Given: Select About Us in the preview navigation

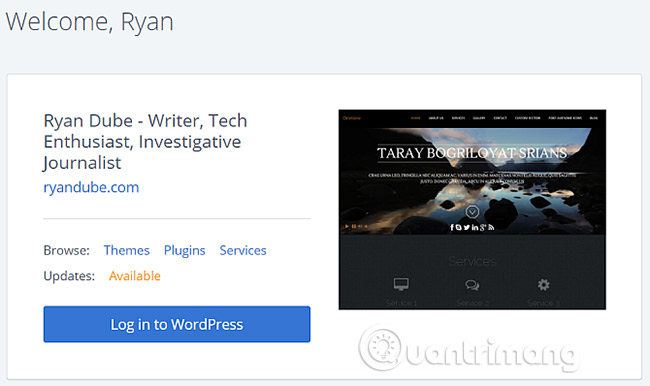Looking at the screenshot, I should (x=436, y=118).
